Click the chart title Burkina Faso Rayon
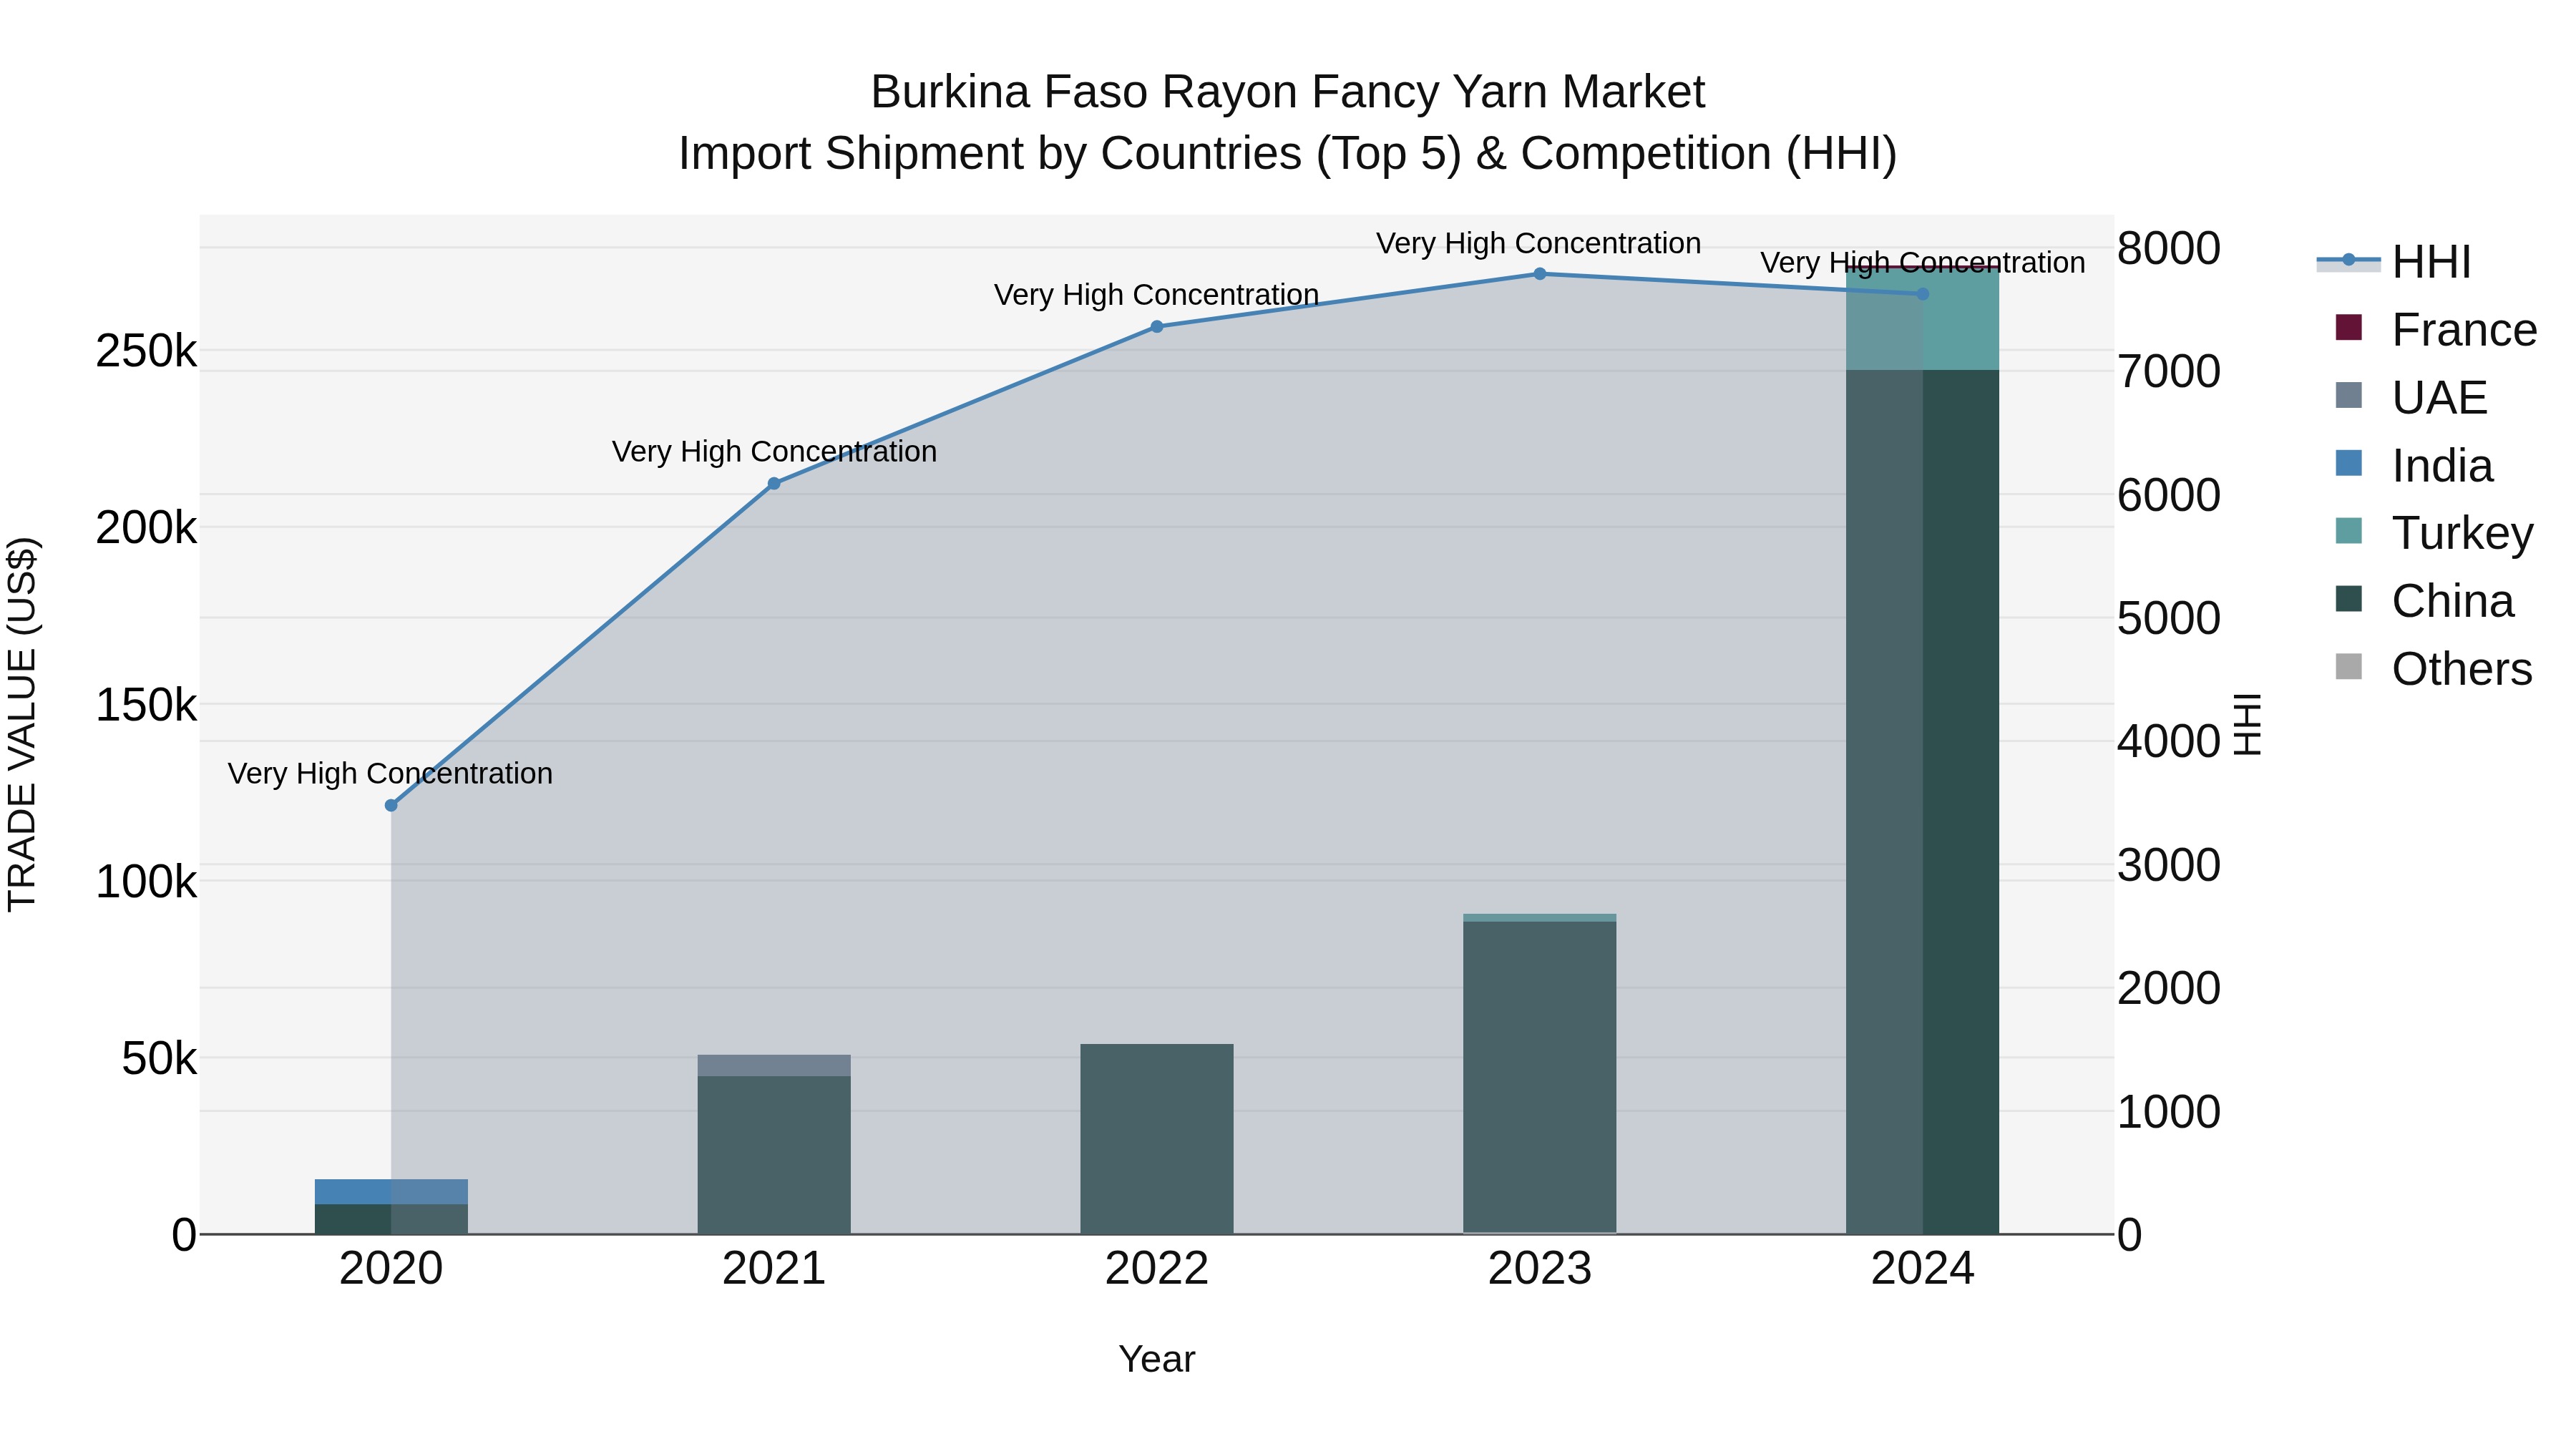The image size is (2576, 1449). (x=1288, y=92)
